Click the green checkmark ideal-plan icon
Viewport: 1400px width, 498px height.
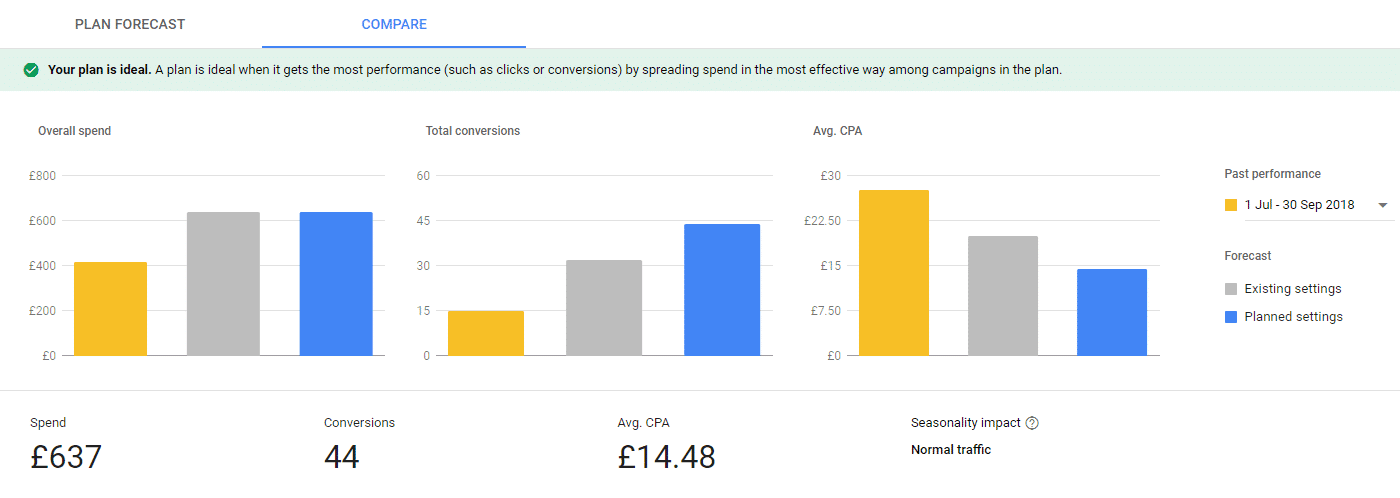pyautogui.click(x=31, y=70)
